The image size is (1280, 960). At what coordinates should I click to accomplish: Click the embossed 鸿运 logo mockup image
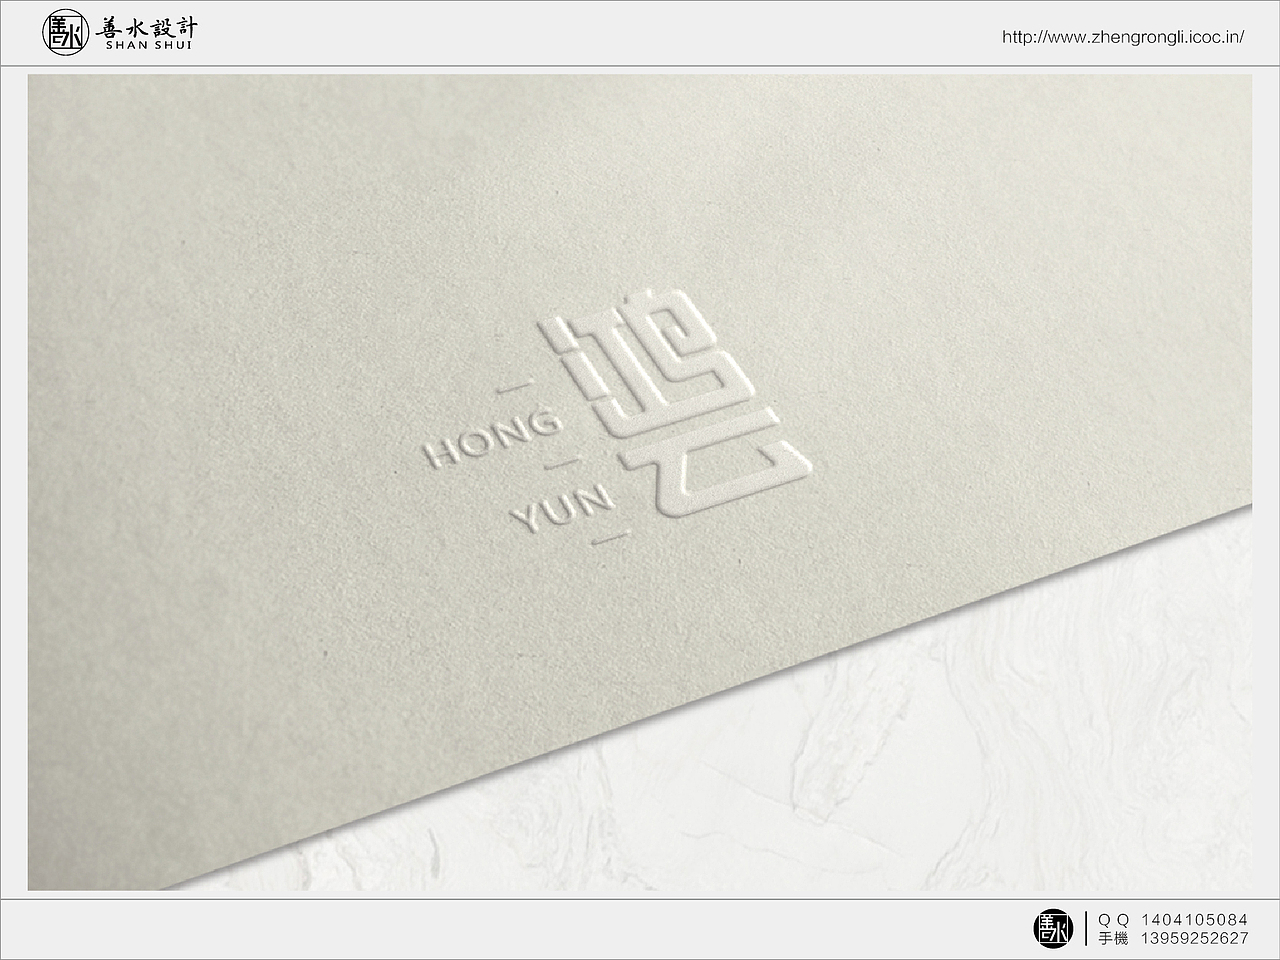tap(640, 482)
